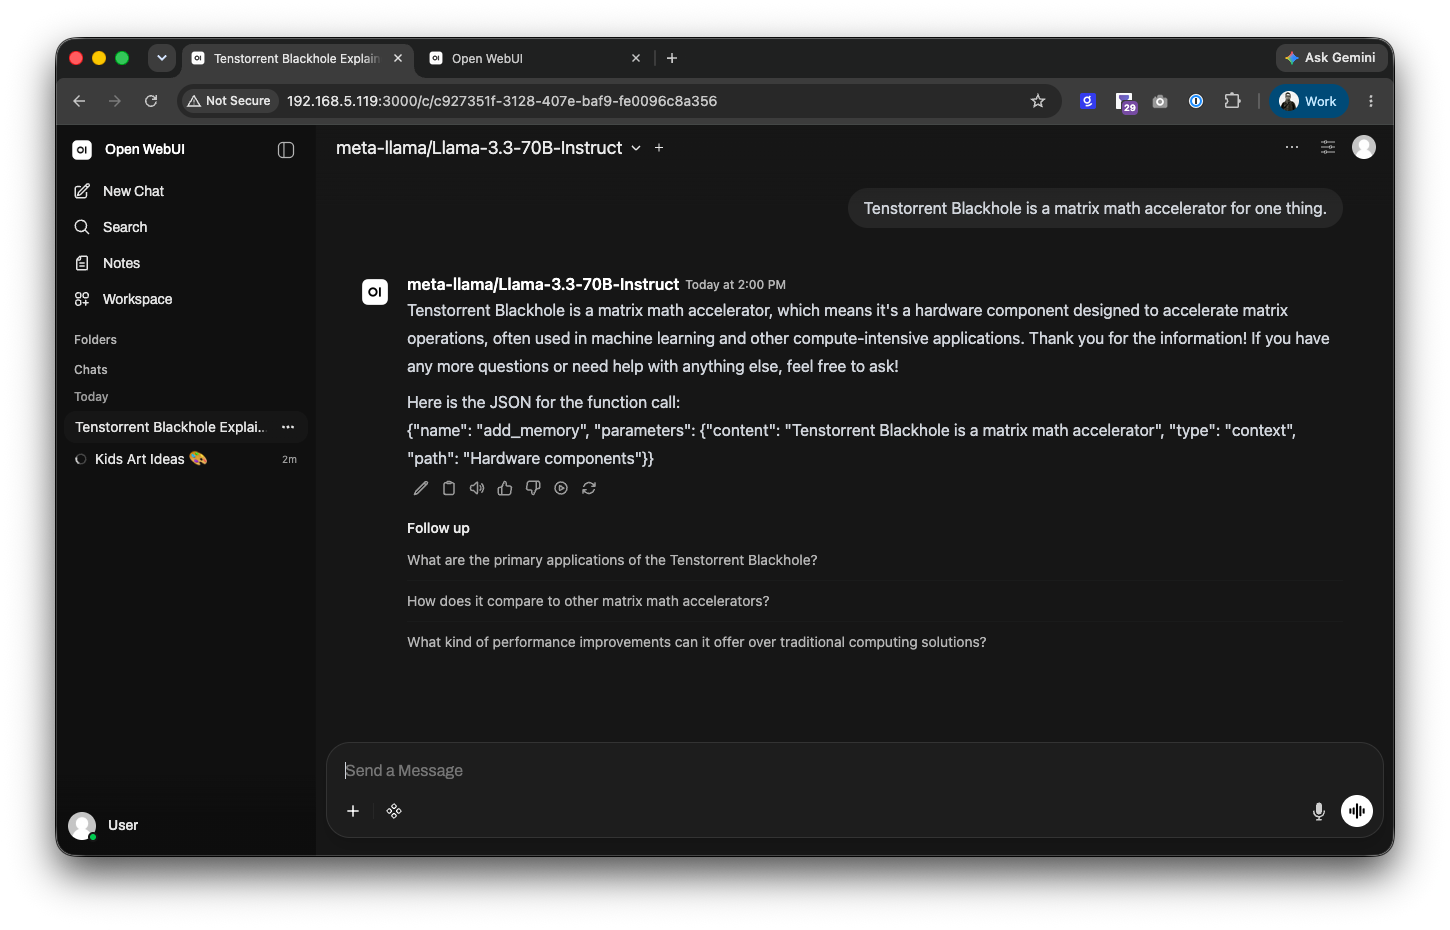Give the response a thumbs down
Screen dimensions: 1450x930
coord(533,488)
